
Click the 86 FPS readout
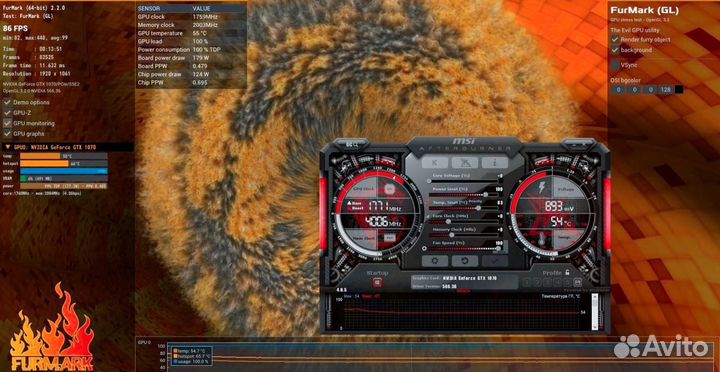point(16,28)
